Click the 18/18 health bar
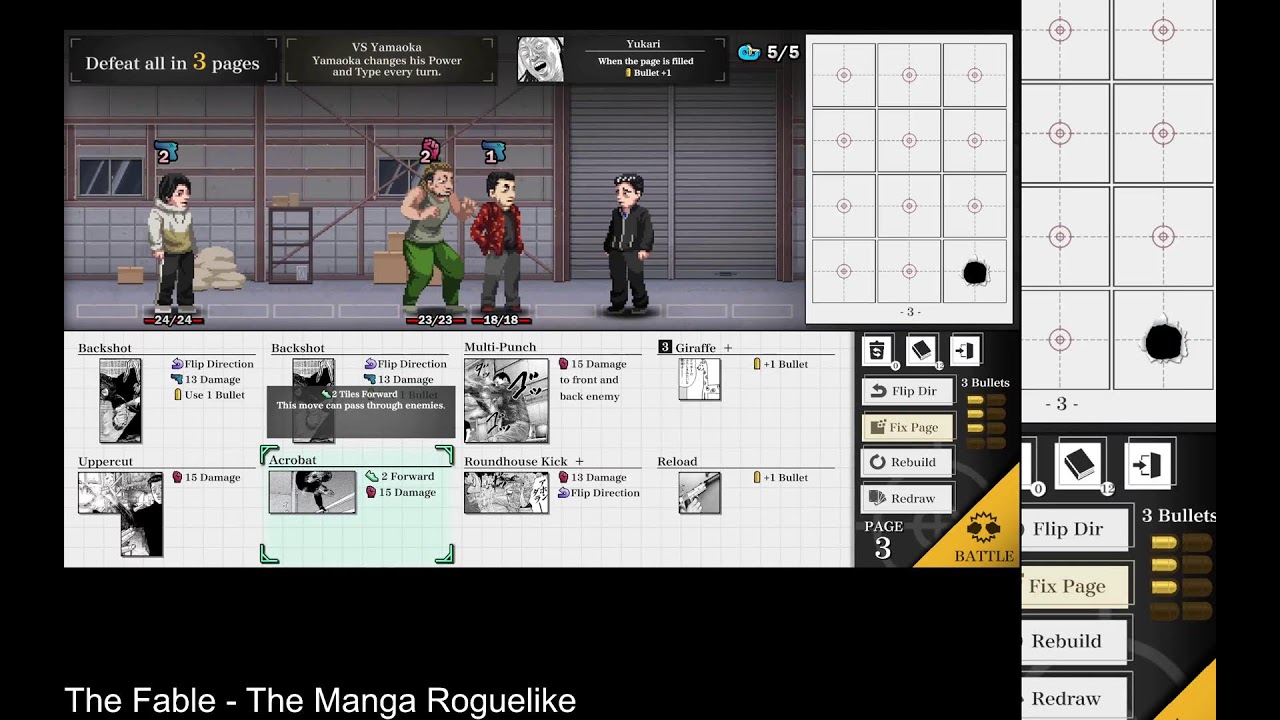1280x720 pixels. [500, 320]
